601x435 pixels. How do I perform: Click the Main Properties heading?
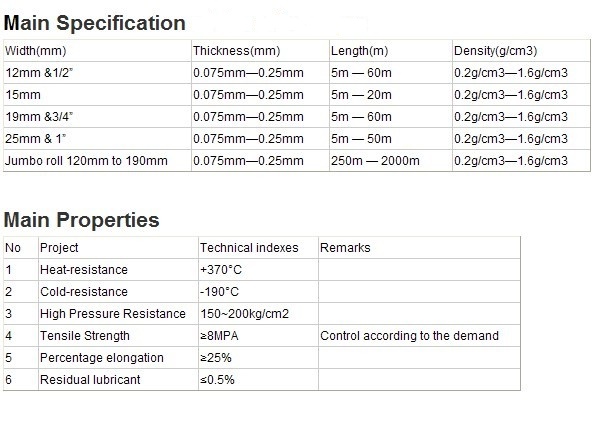pyautogui.click(x=82, y=220)
